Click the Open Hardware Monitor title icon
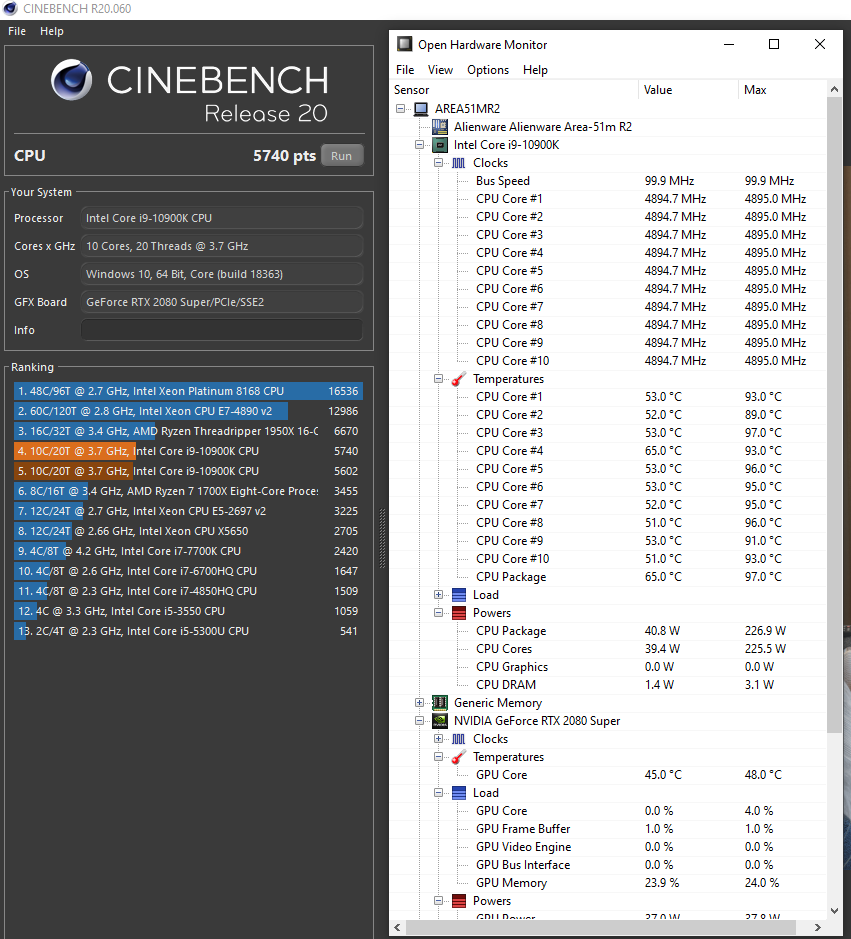This screenshot has width=851, height=939. point(405,44)
